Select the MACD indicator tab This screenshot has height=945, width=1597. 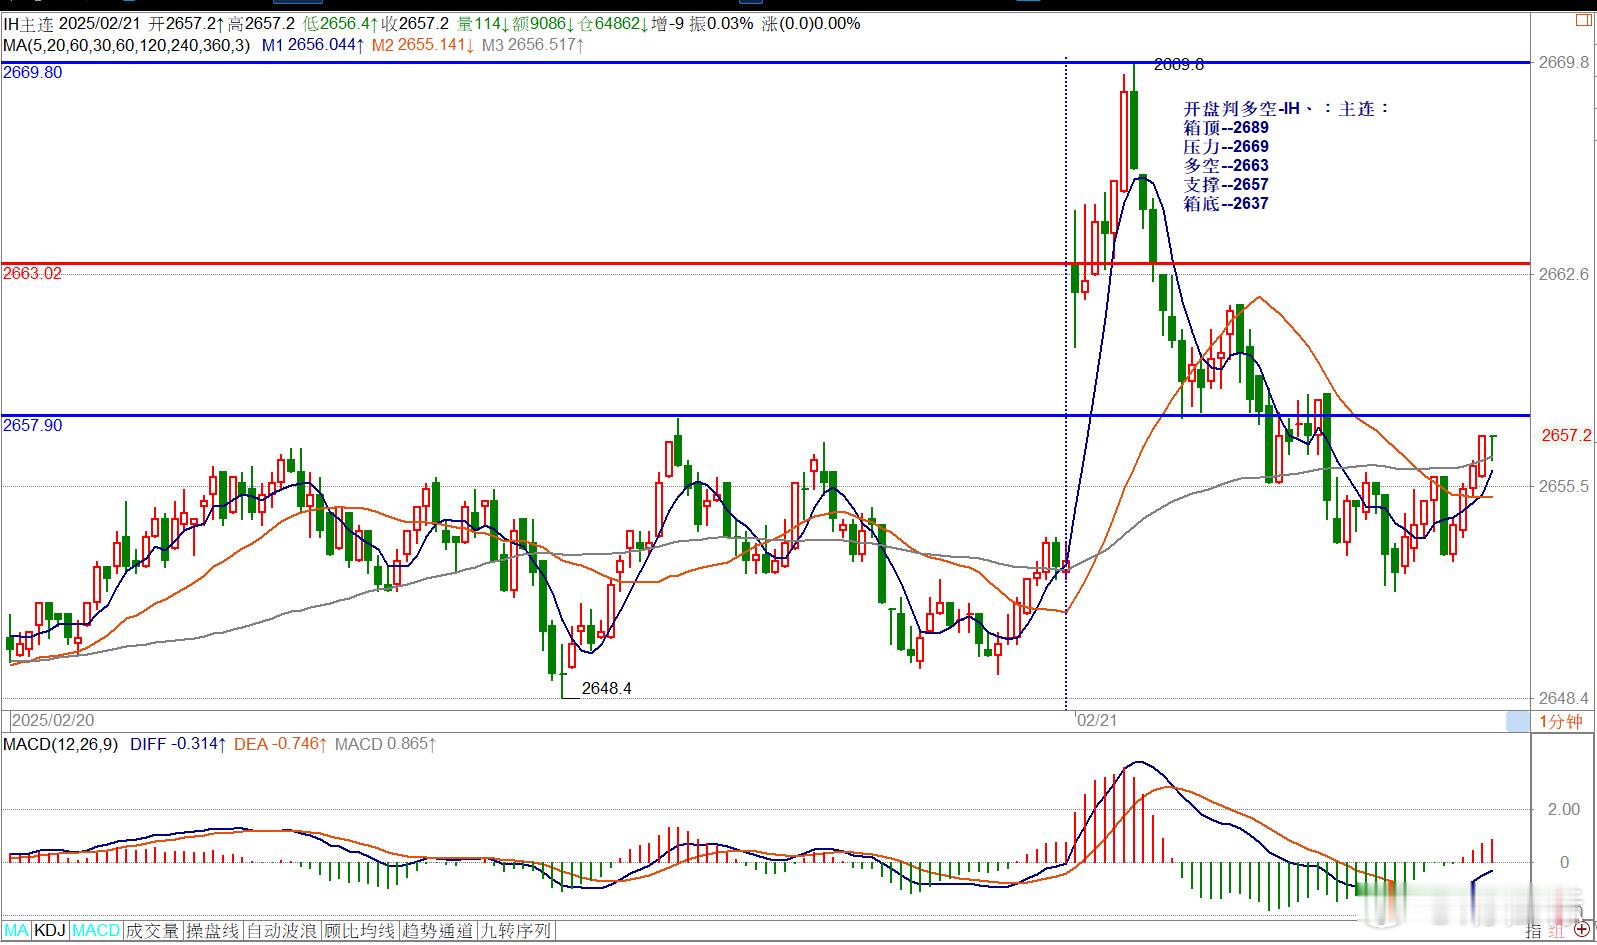coord(96,931)
